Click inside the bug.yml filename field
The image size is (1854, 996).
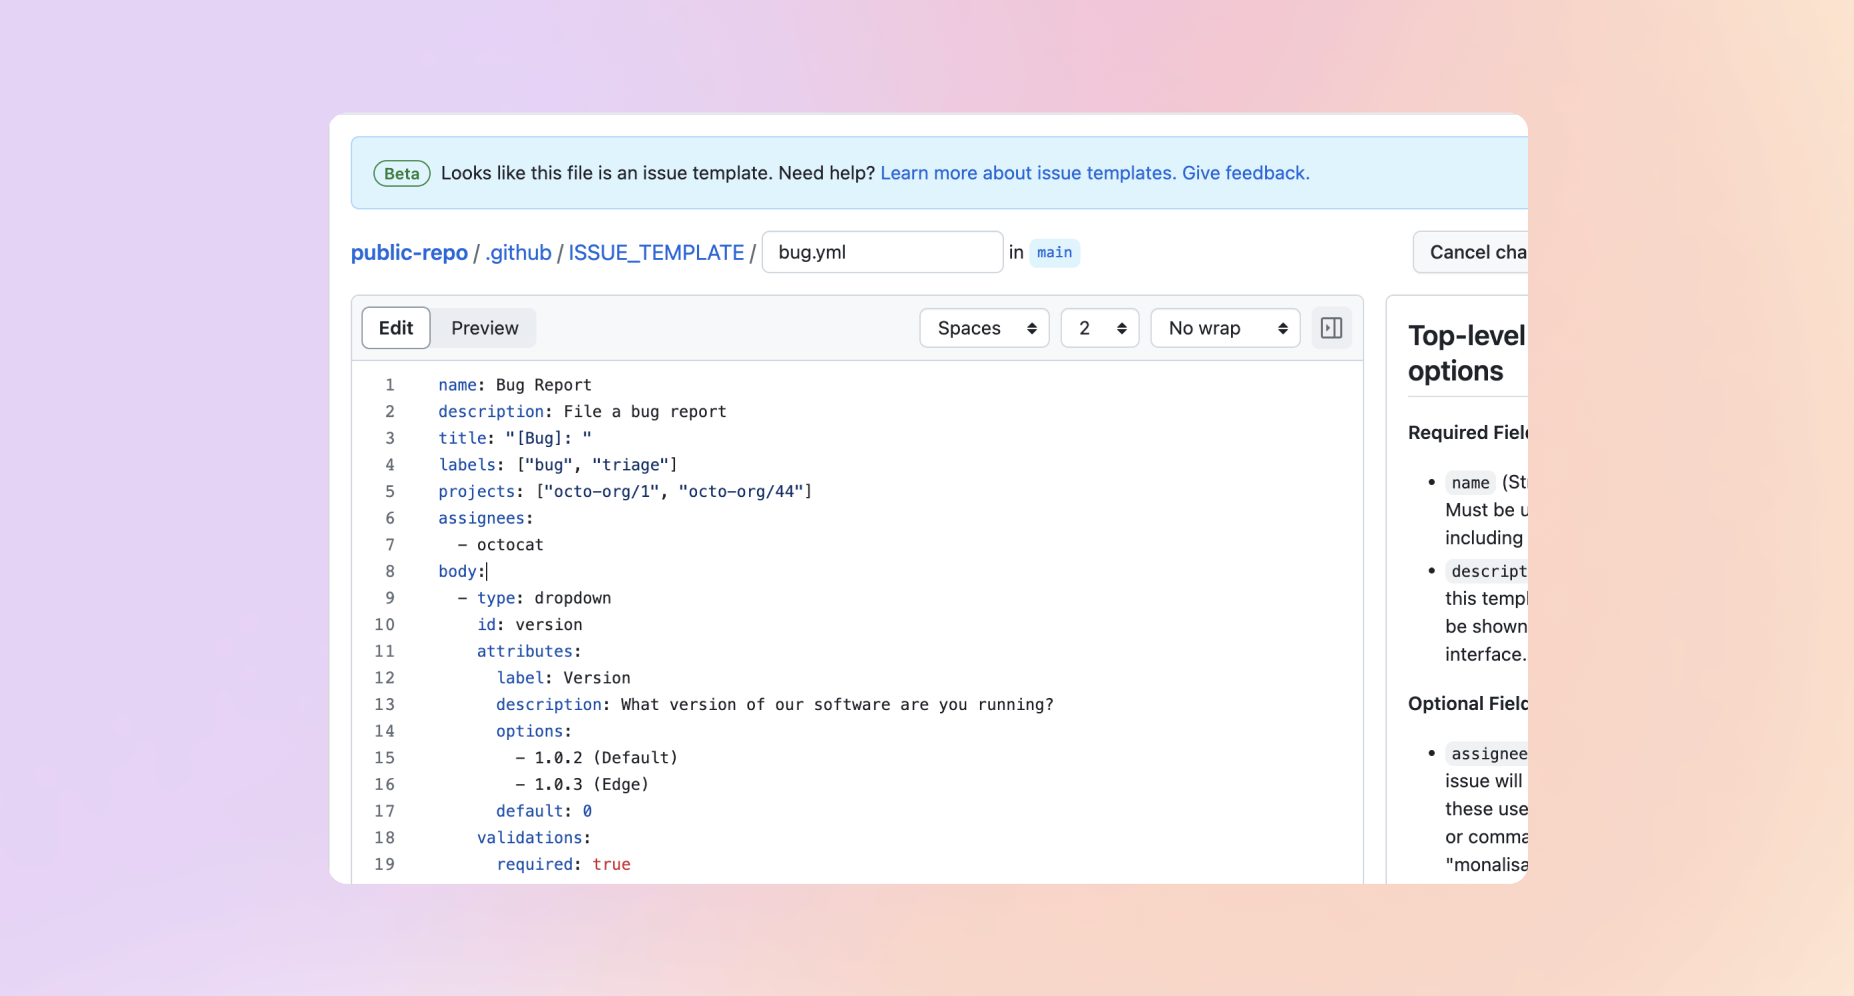[x=881, y=252]
